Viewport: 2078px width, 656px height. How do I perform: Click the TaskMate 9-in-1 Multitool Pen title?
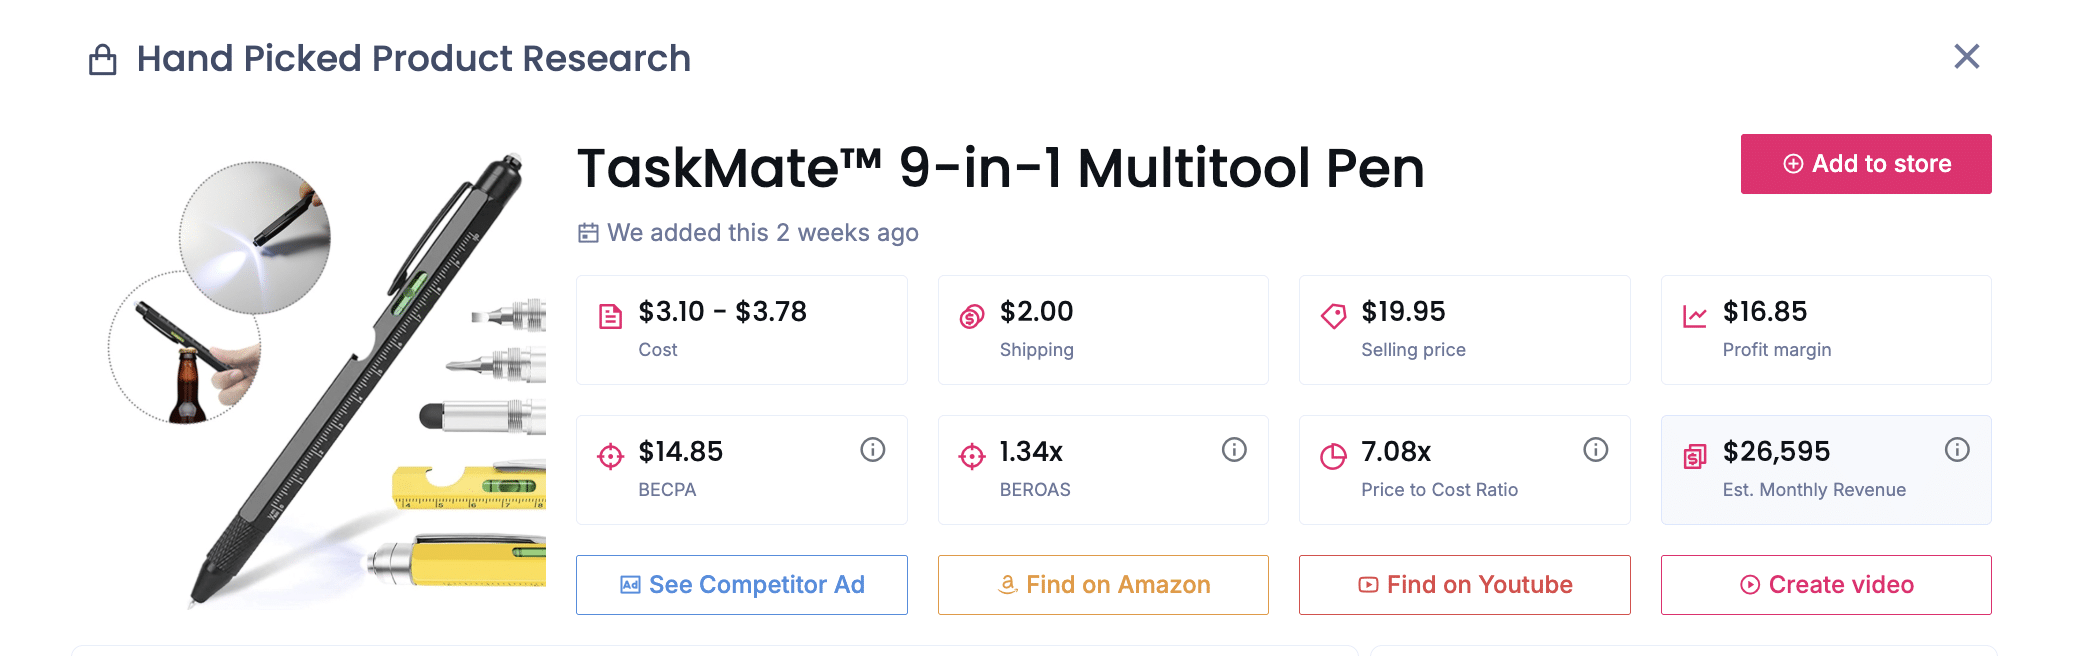(1000, 168)
